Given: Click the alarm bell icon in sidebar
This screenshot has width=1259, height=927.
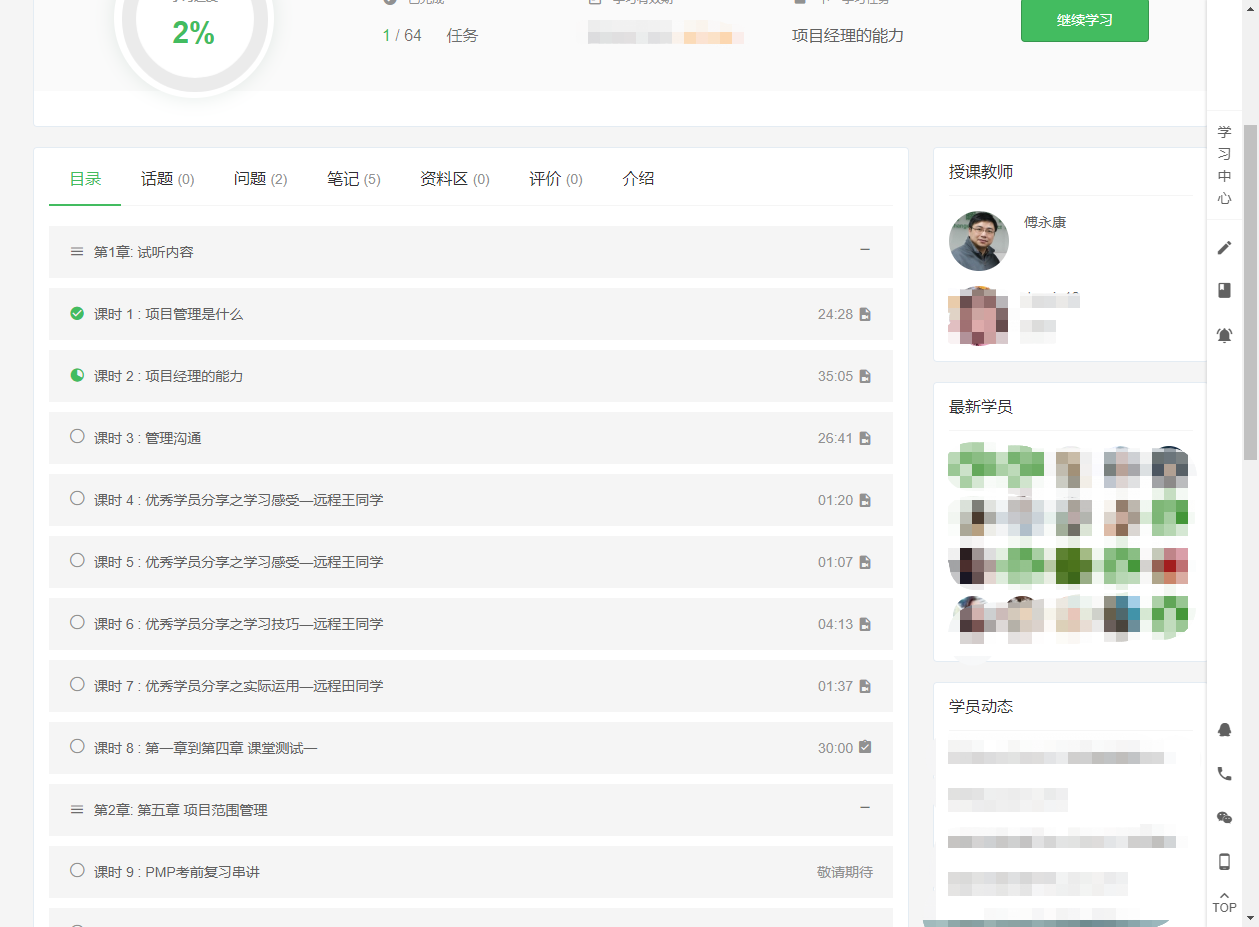Looking at the screenshot, I should 1224,335.
